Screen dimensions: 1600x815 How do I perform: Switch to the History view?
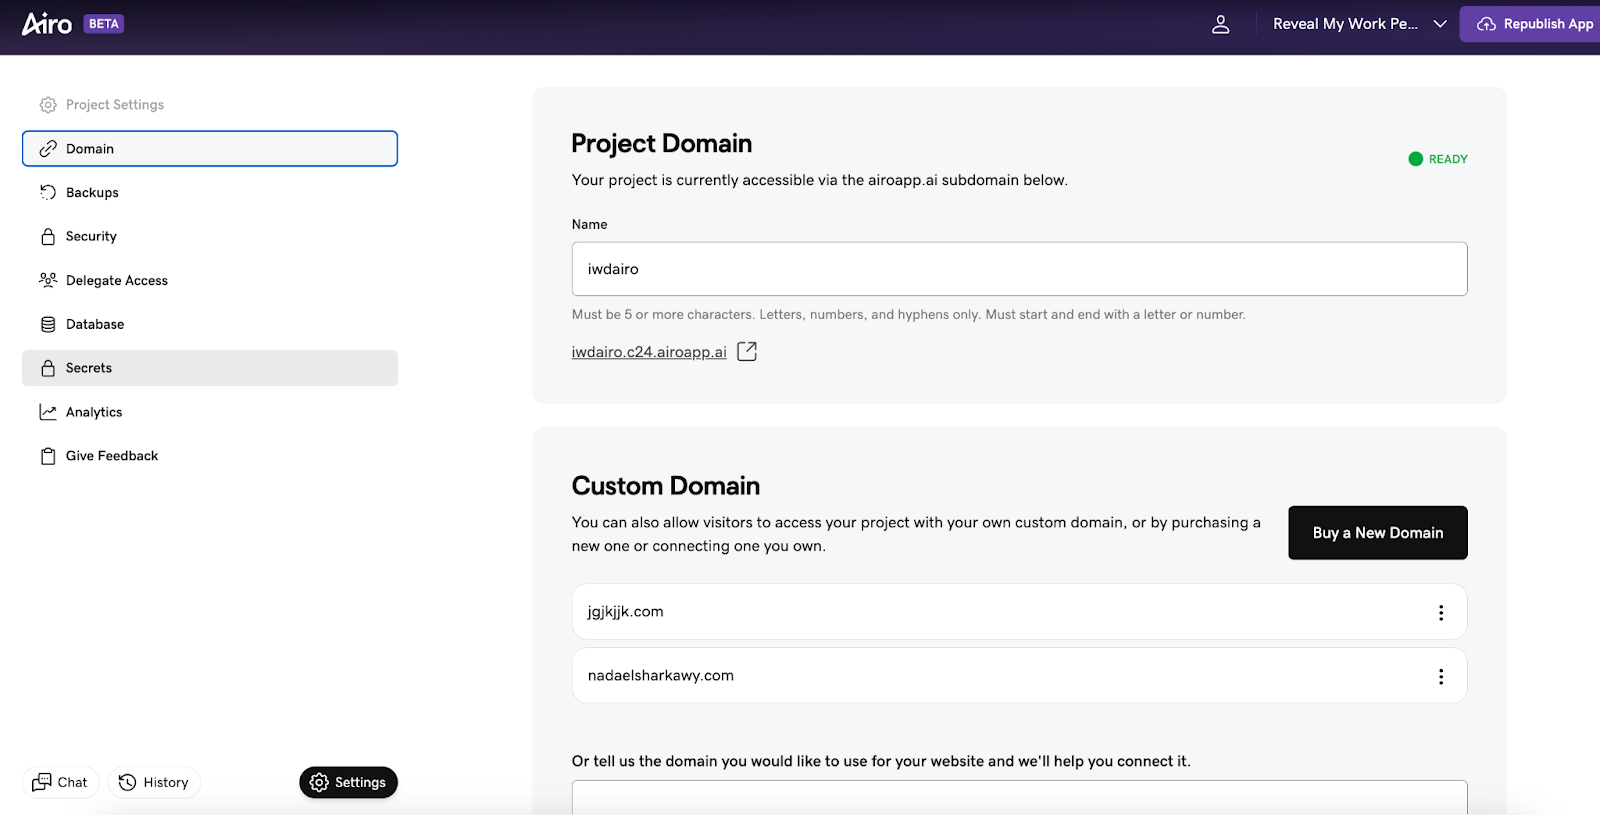coord(154,783)
